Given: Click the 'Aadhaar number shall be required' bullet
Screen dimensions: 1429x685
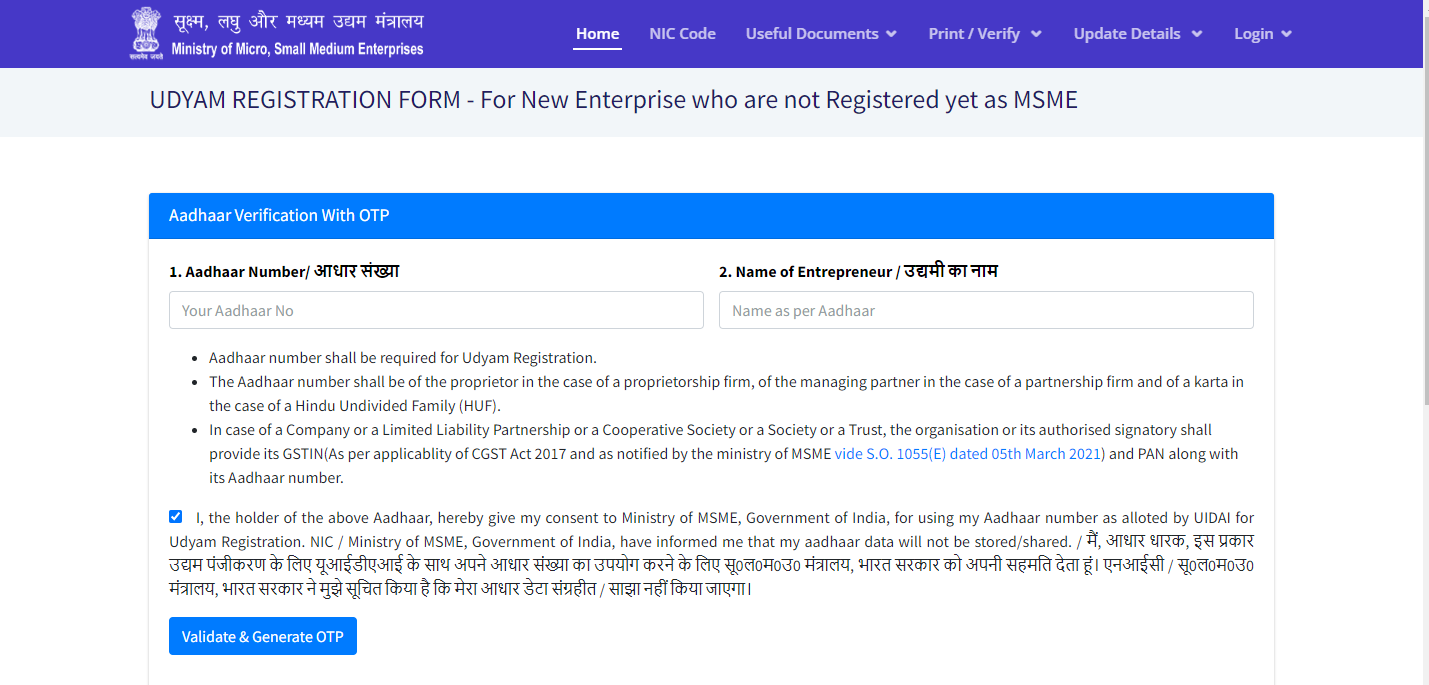Looking at the screenshot, I should (x=402, y=358).
